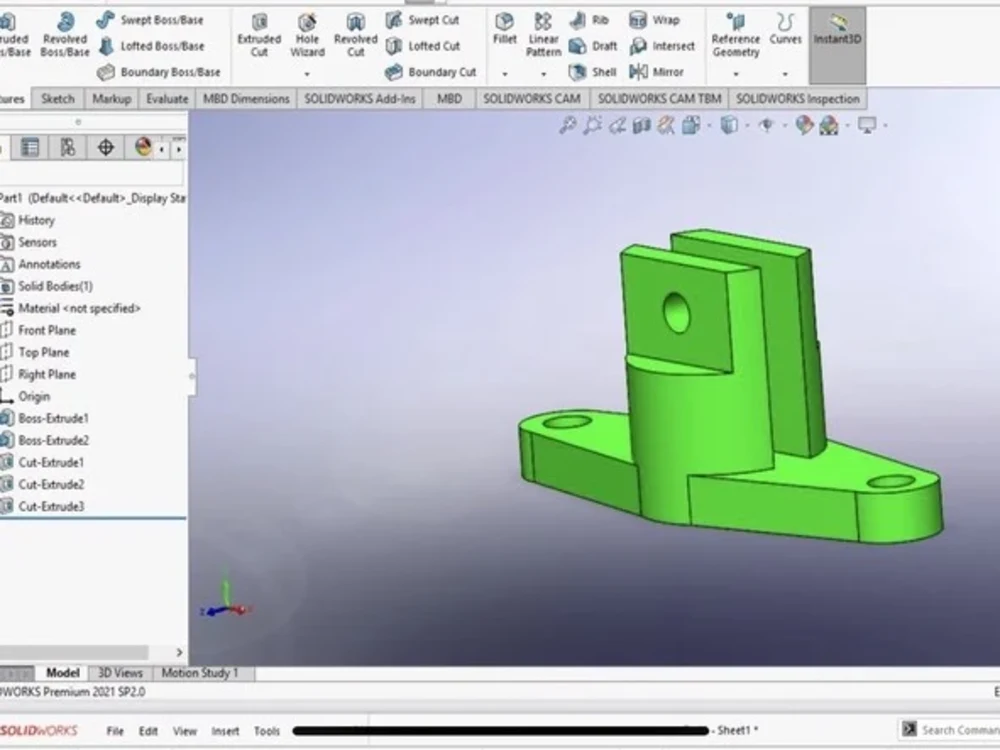Toggle Instant3D off
Viewport: 1000px width, 750px height.
[837, 32]
